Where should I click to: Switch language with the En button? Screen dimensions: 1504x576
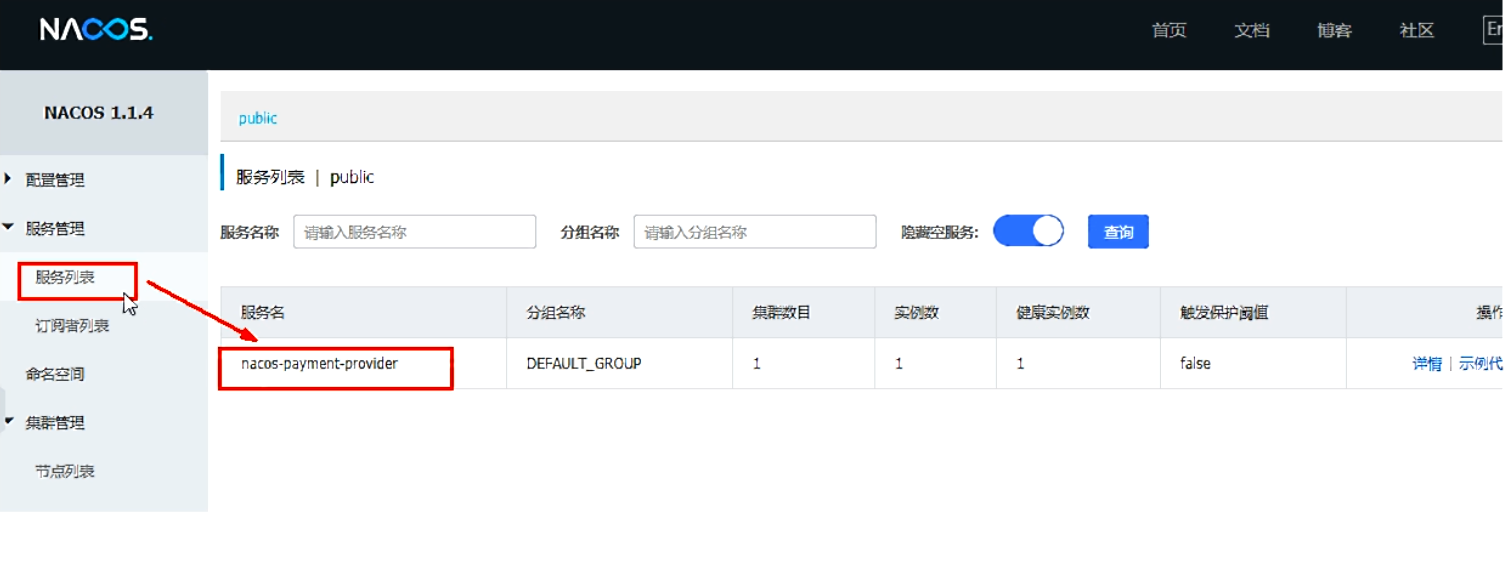tap(1492, 29)
